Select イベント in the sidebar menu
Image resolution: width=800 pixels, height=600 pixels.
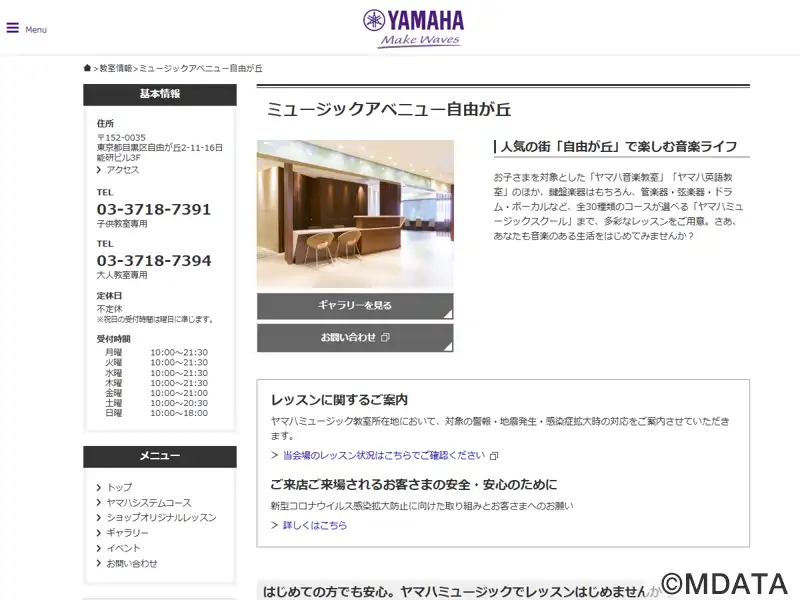click(x=123, y=548)
